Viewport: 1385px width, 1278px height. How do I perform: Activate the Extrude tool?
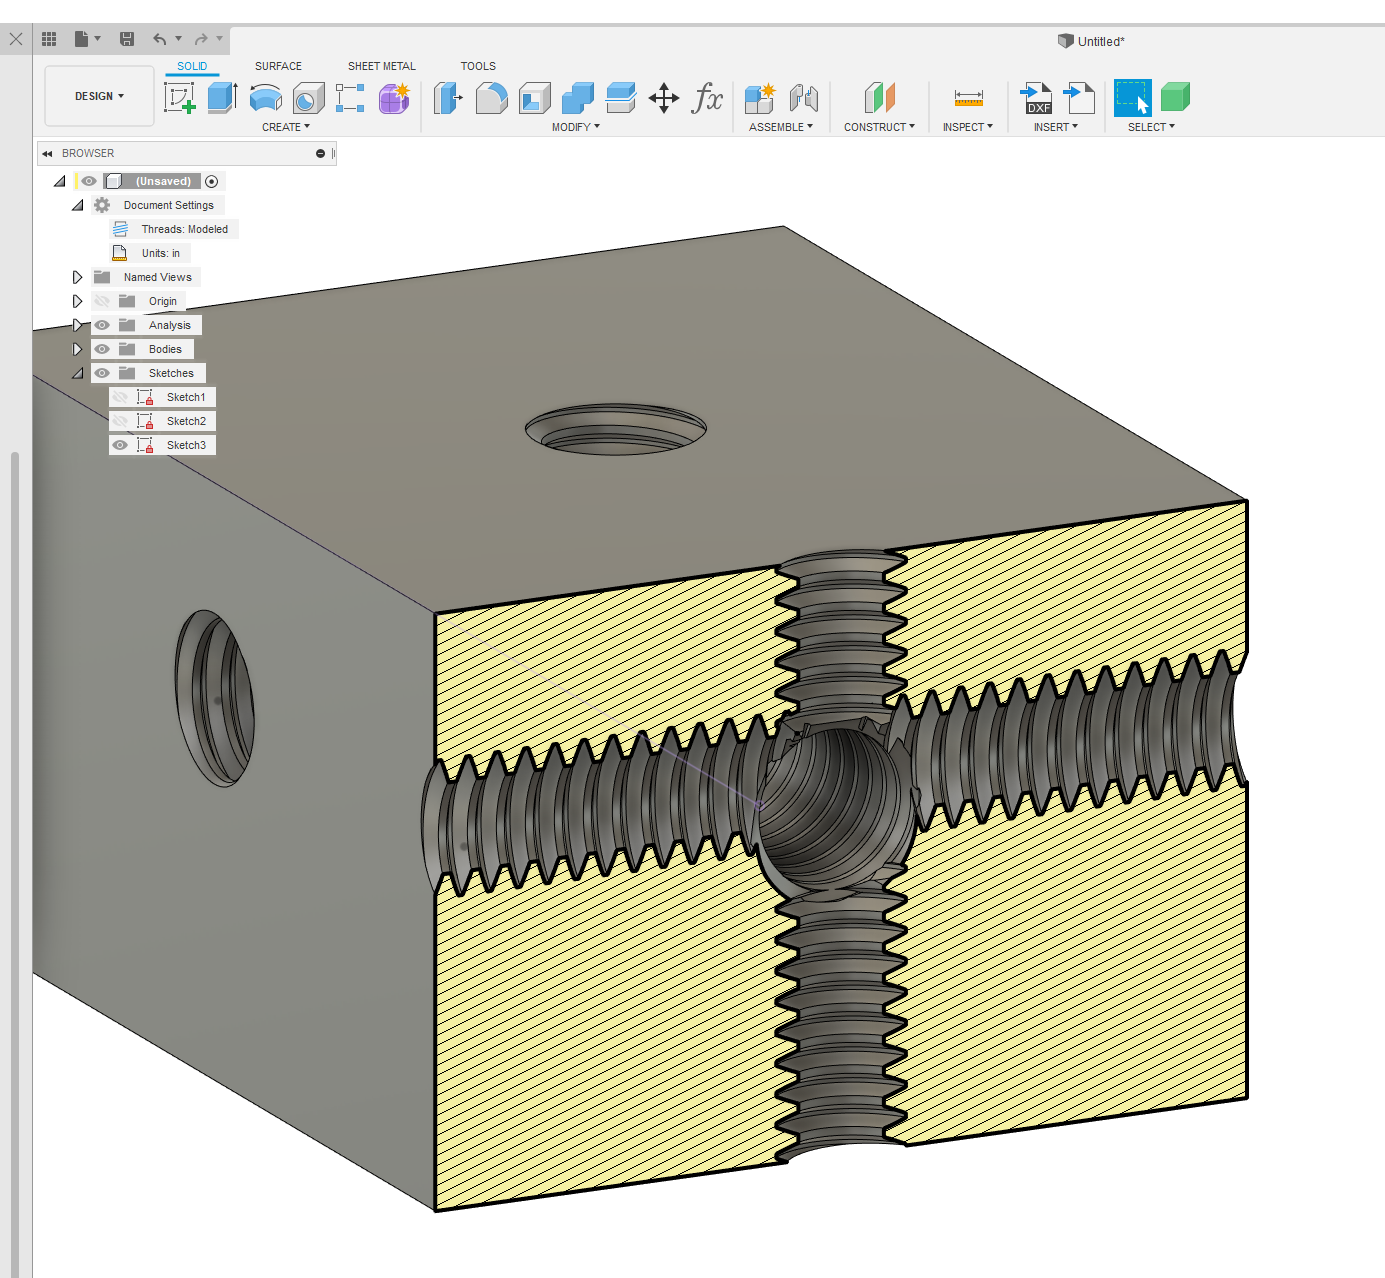click(x=221, y=97)
